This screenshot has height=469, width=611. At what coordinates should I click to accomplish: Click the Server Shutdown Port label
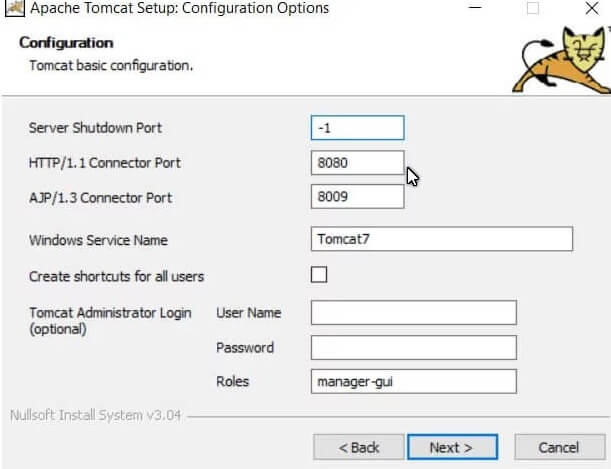(x=95, y=128)
